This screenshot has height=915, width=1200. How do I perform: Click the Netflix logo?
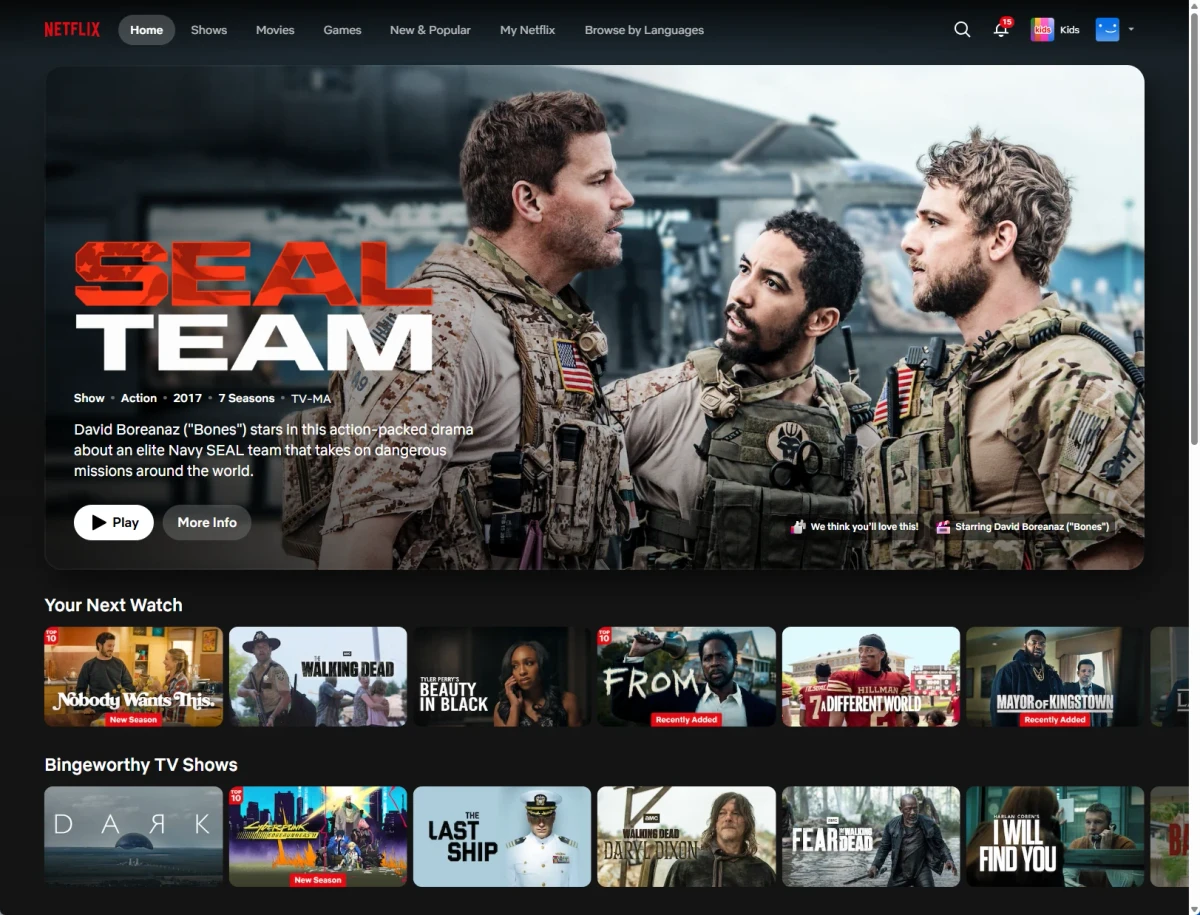click(x=72, y=30)
